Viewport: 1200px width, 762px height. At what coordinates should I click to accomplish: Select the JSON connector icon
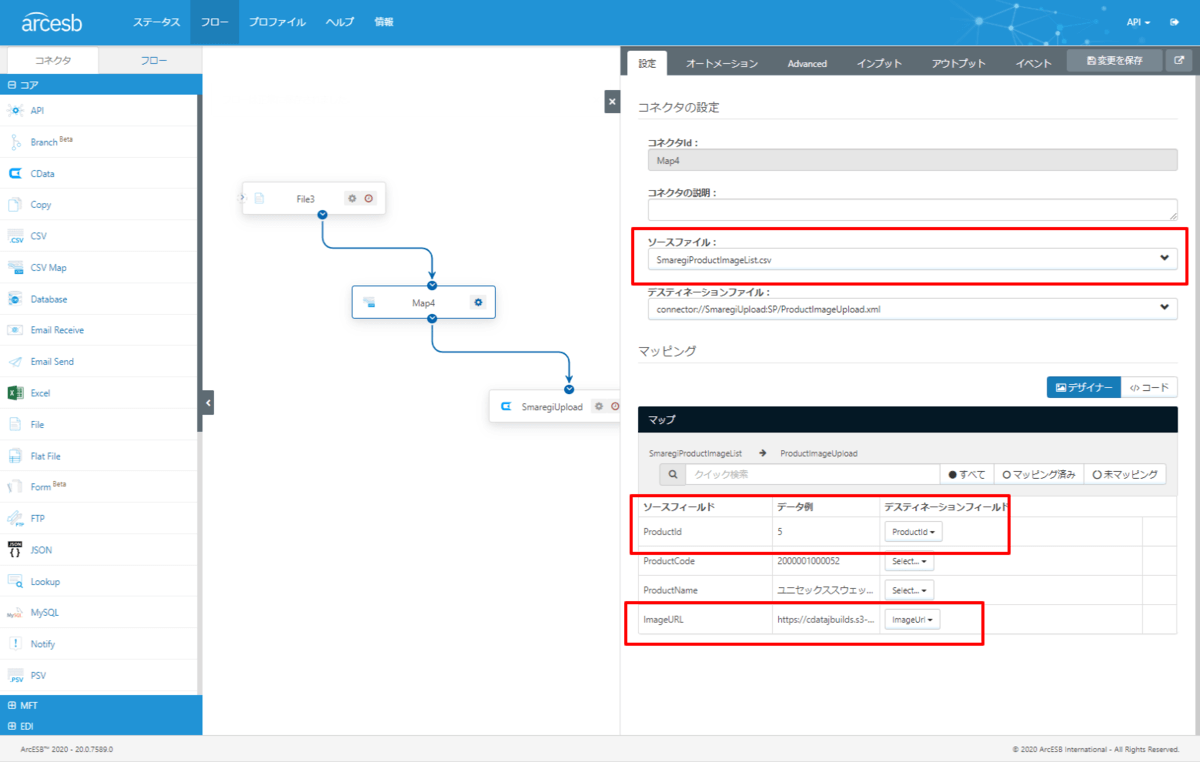point(15,550)
